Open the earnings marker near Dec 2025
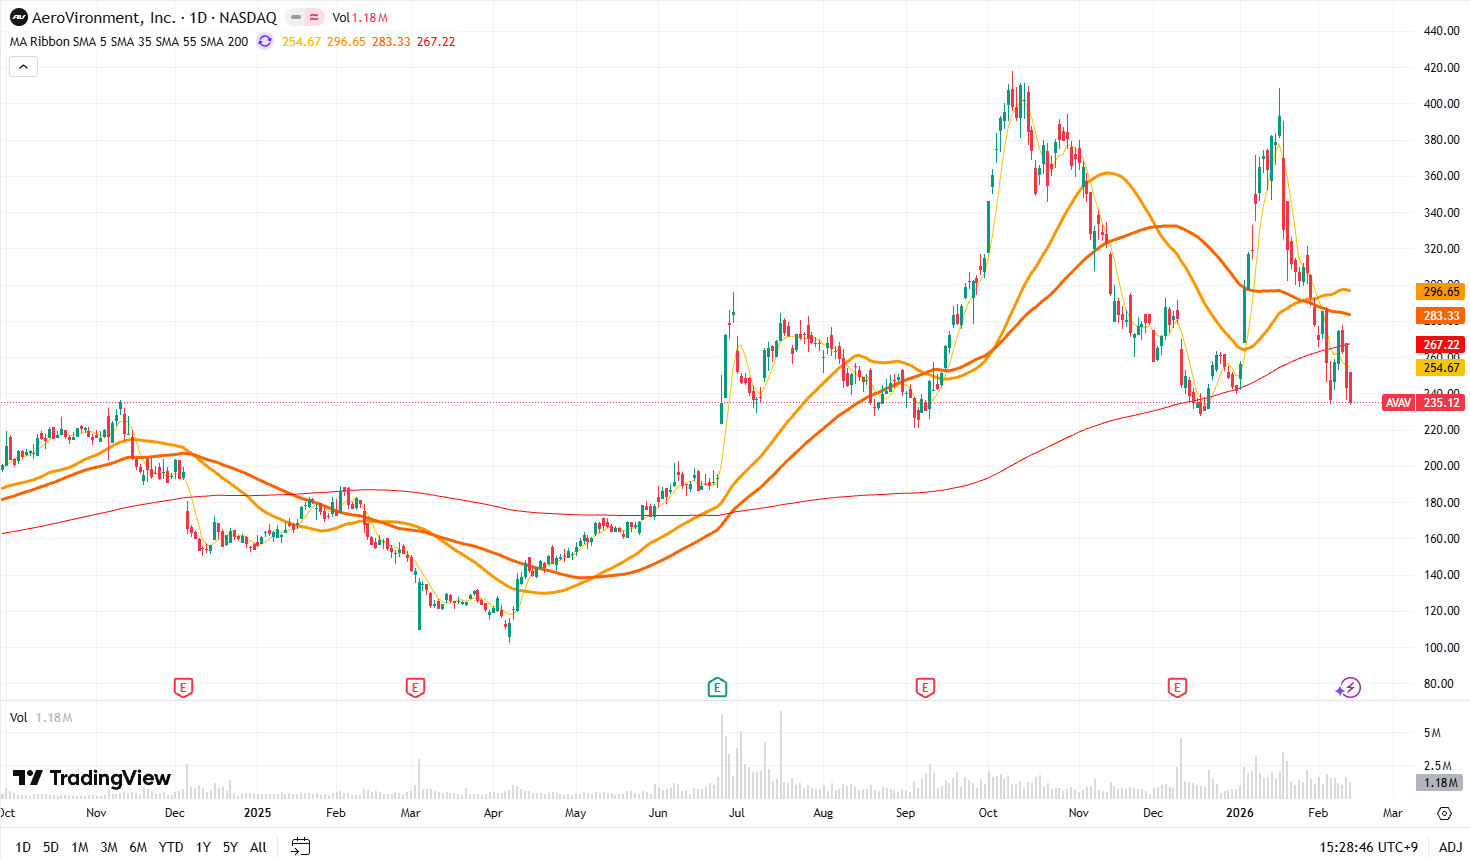 1177,687
